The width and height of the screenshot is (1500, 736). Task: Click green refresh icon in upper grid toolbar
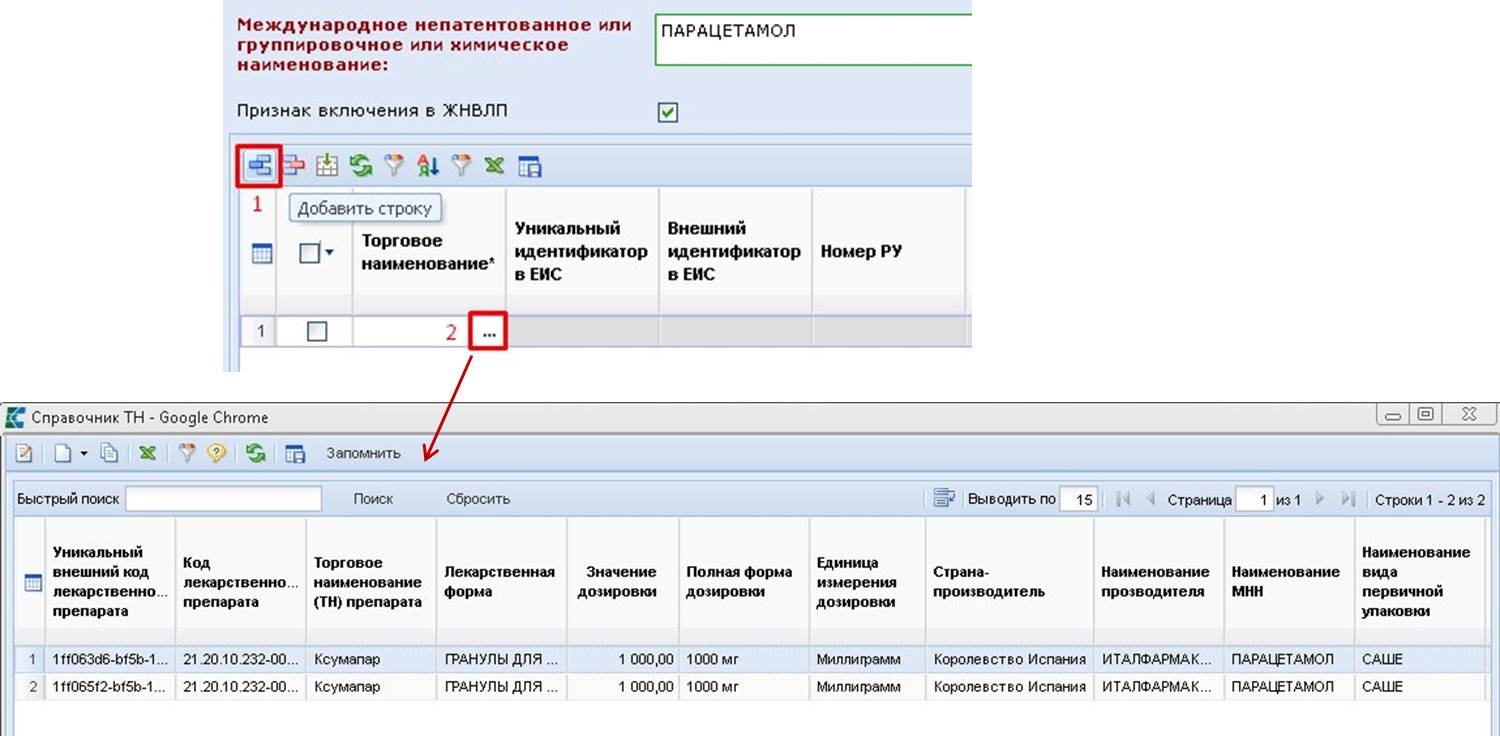[361, 166]
